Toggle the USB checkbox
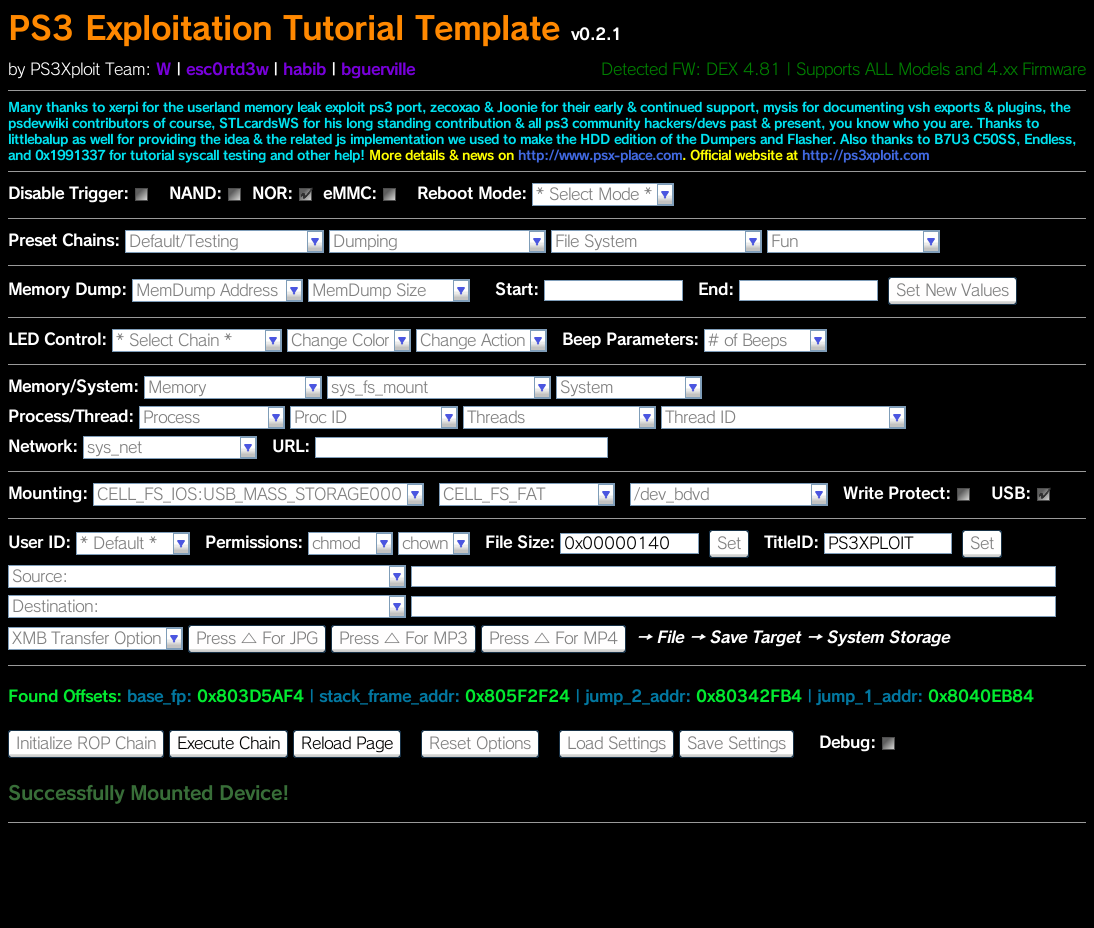The height and width of the screenshot is (928, 1094). point(1044,495)
